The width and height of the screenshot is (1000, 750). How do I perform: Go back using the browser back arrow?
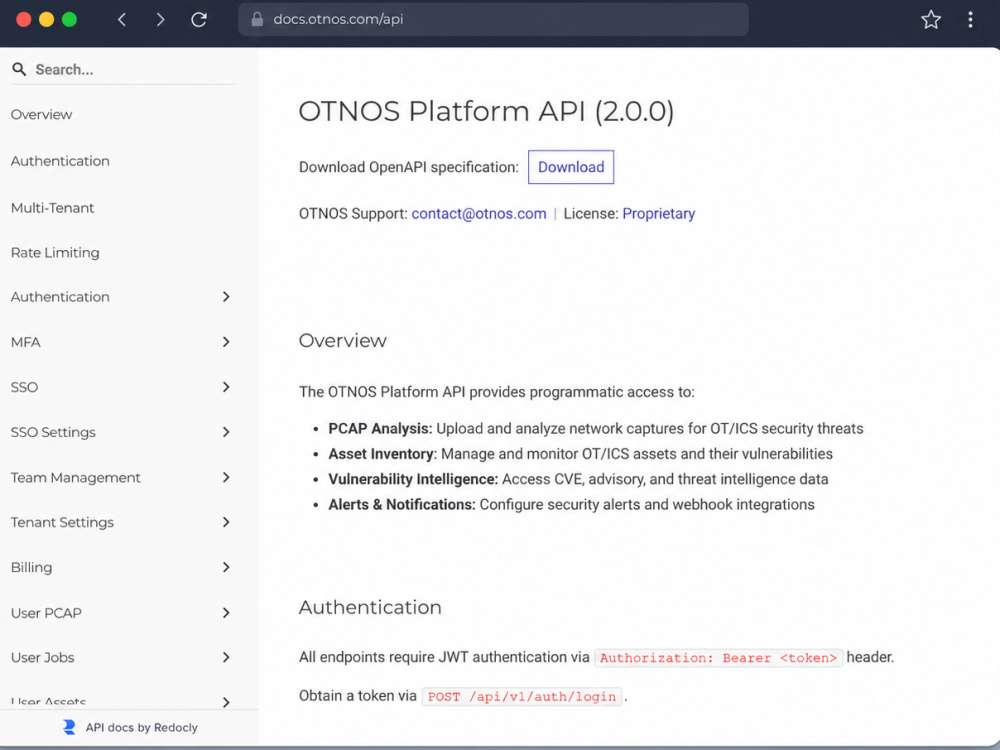coord(122,20)
